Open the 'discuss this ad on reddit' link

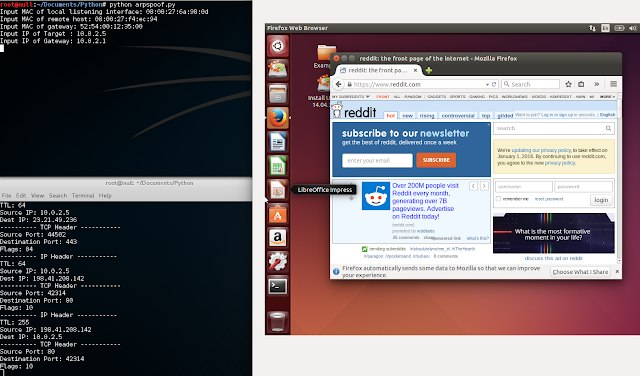click(553, 258)
